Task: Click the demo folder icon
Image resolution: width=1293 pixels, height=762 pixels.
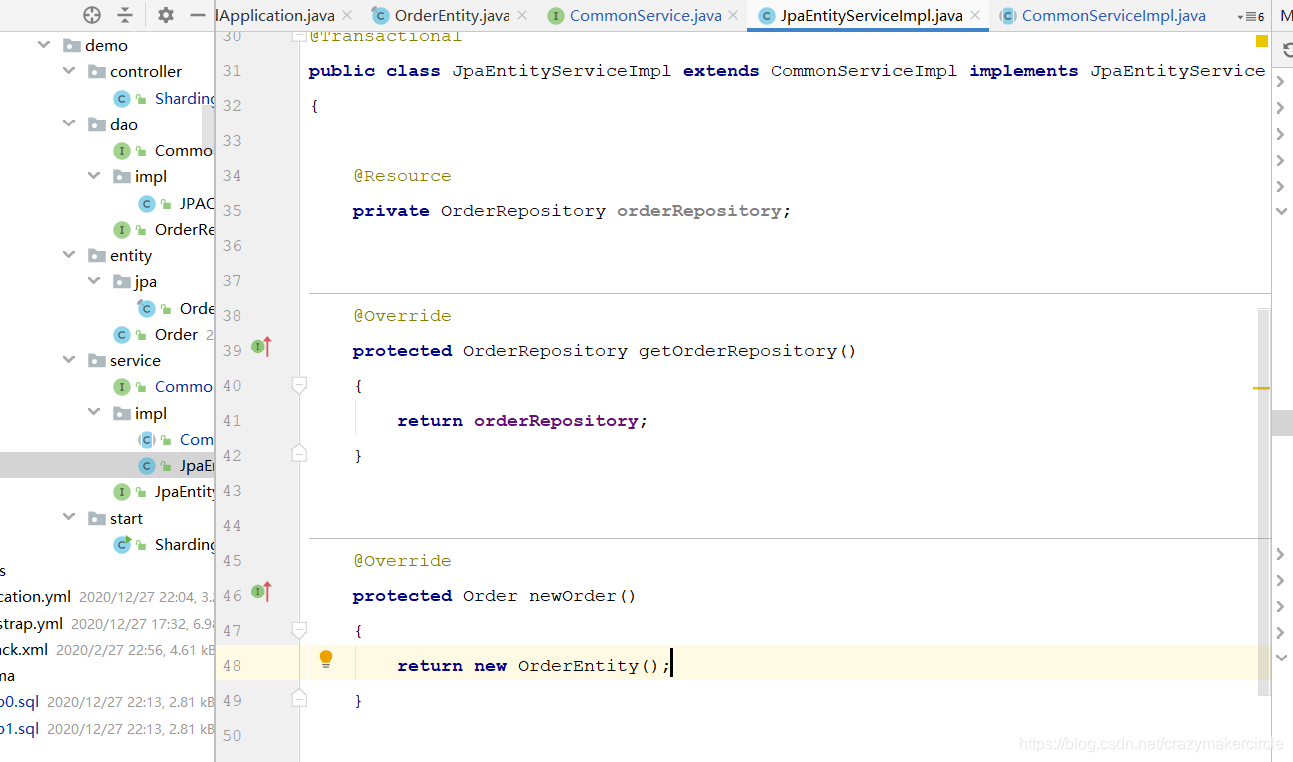Action: 71,46
